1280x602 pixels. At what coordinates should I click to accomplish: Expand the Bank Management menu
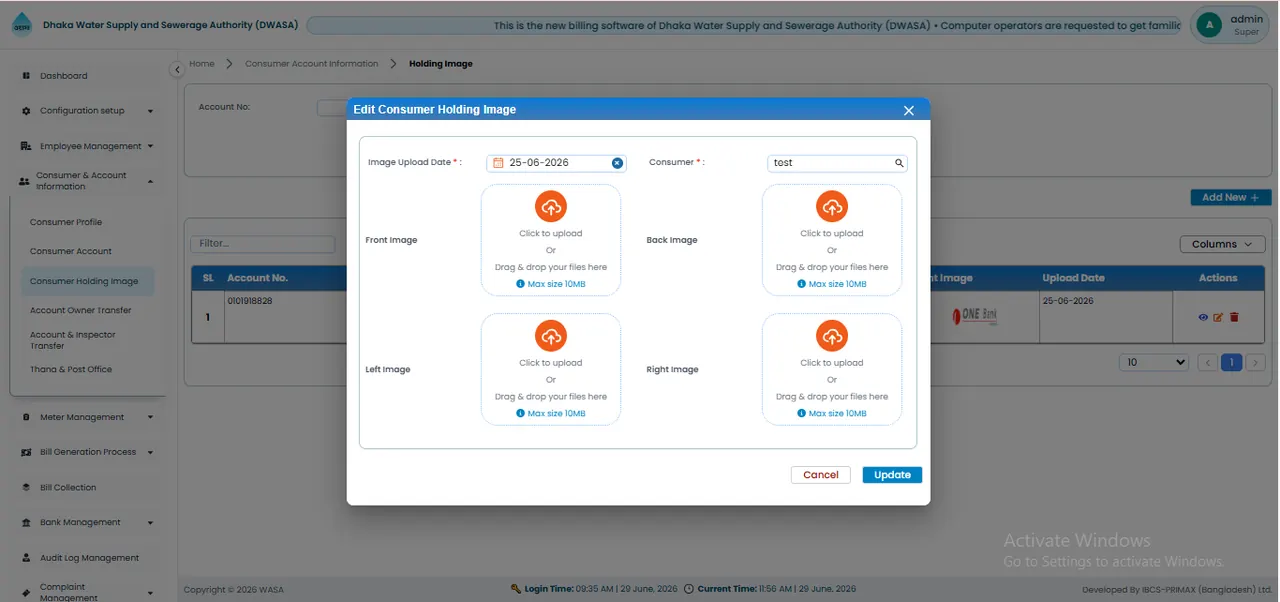click(x=87, y=522)
